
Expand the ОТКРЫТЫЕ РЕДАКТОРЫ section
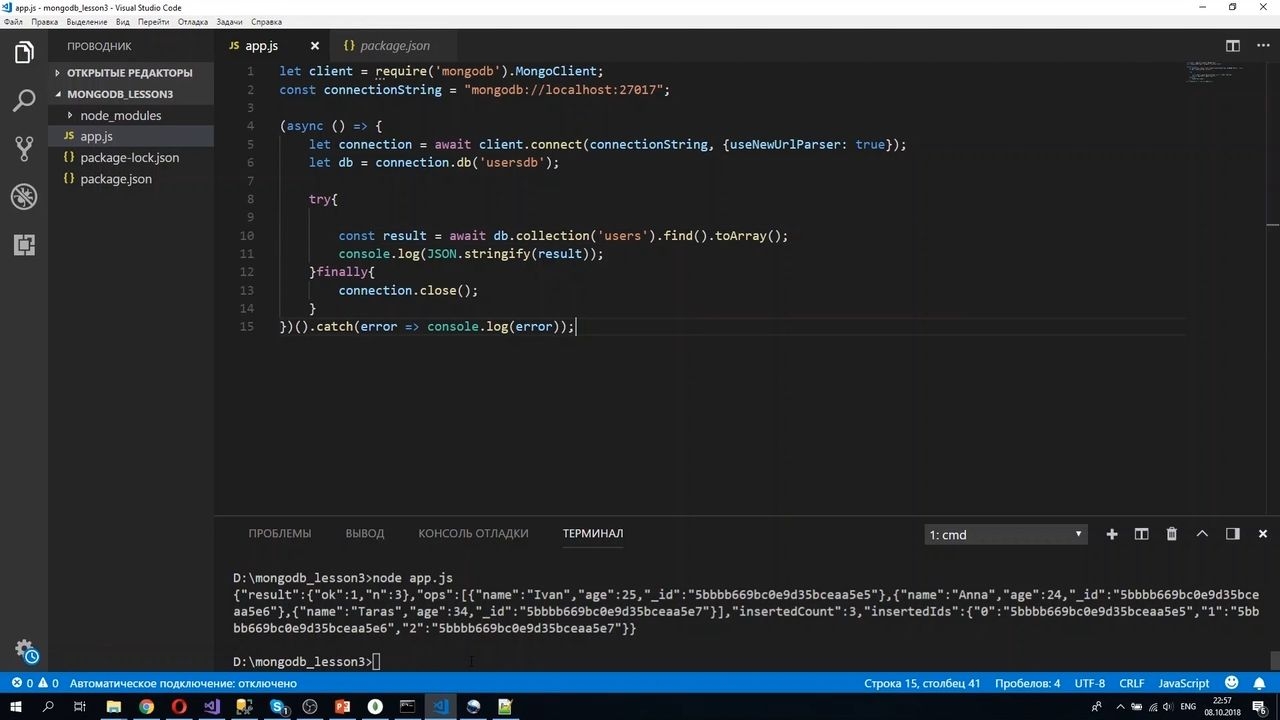click(x=130, y=73)
